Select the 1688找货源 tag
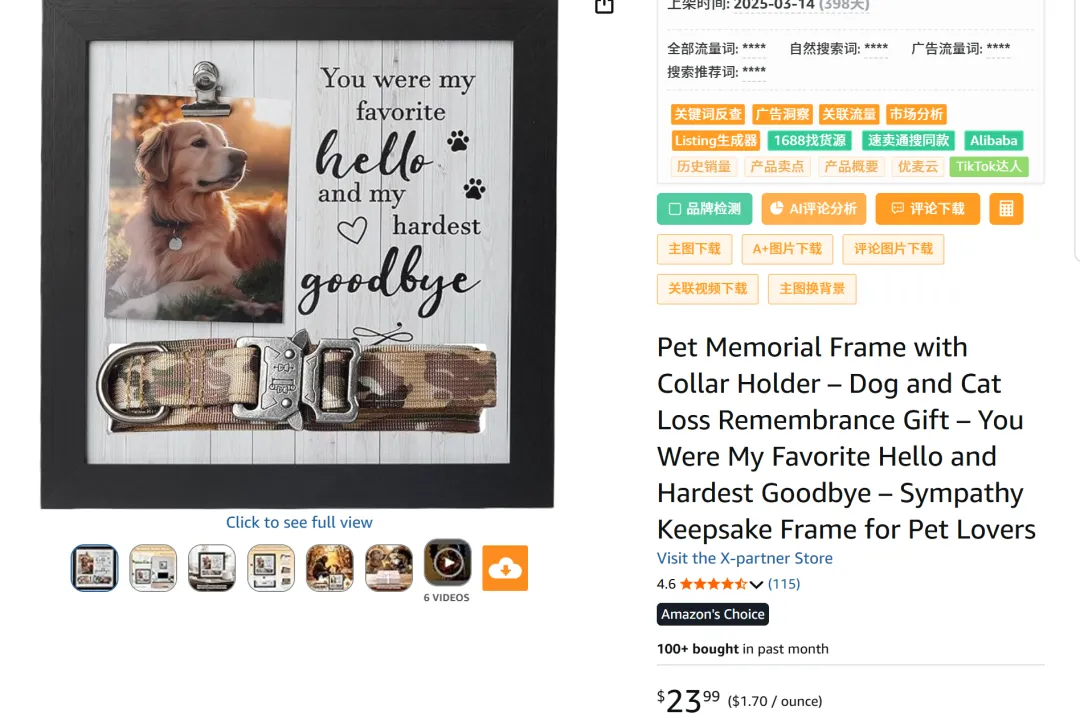The image size is (1080, 715). coord(810,141)
